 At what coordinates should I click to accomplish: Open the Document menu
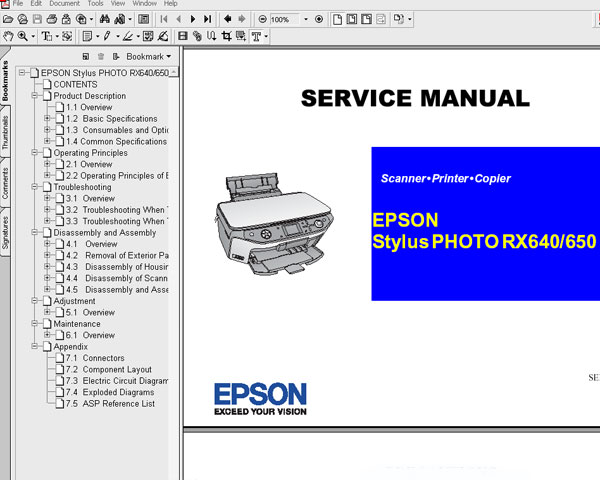[64, 3]
